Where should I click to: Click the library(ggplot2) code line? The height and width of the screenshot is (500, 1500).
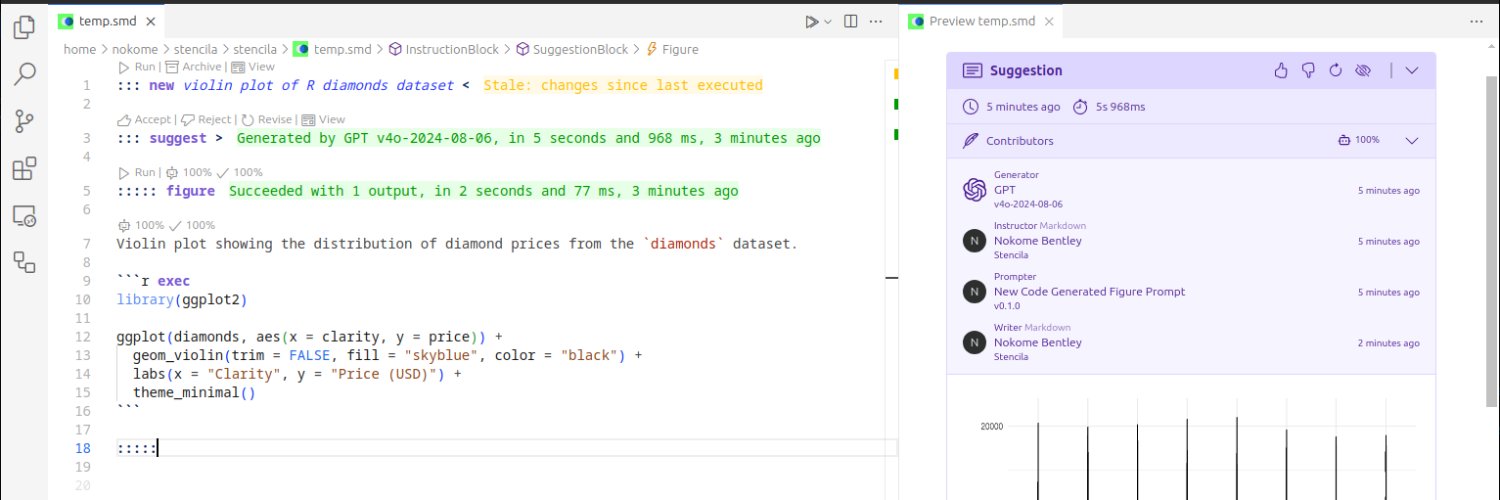click(181, 299)
